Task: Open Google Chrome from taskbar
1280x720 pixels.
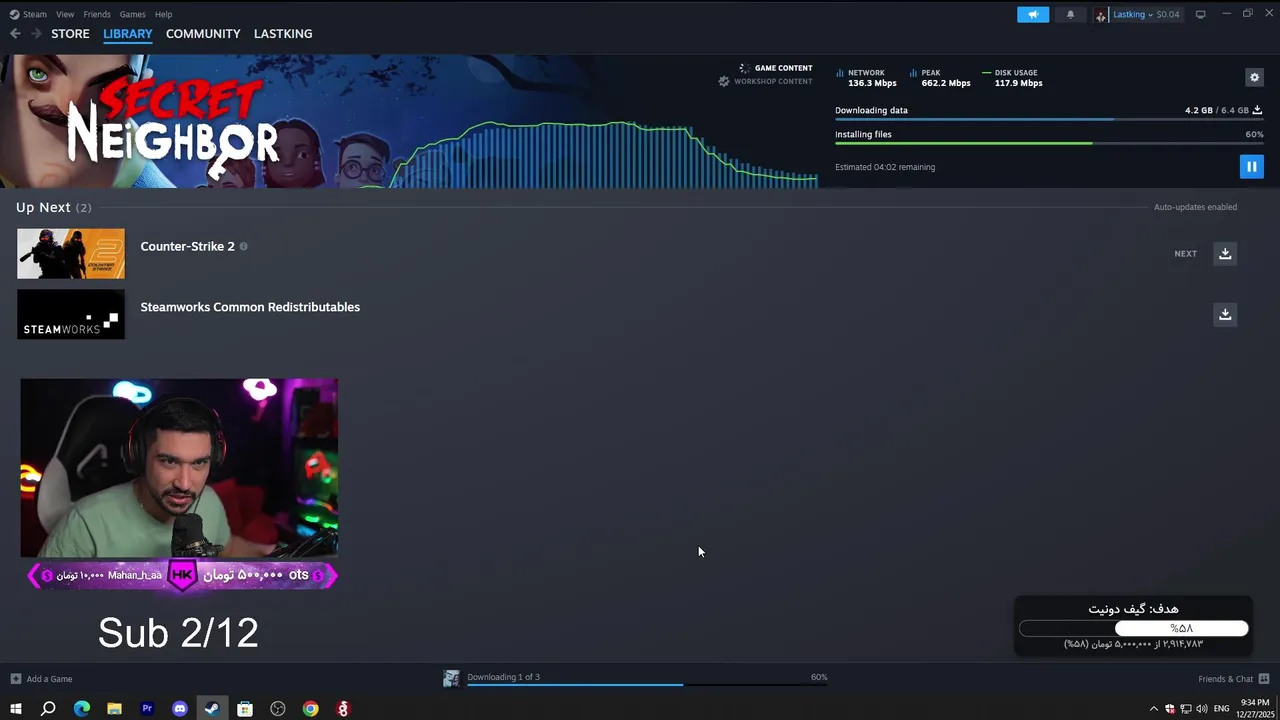Action: click(x=311, y=708)
